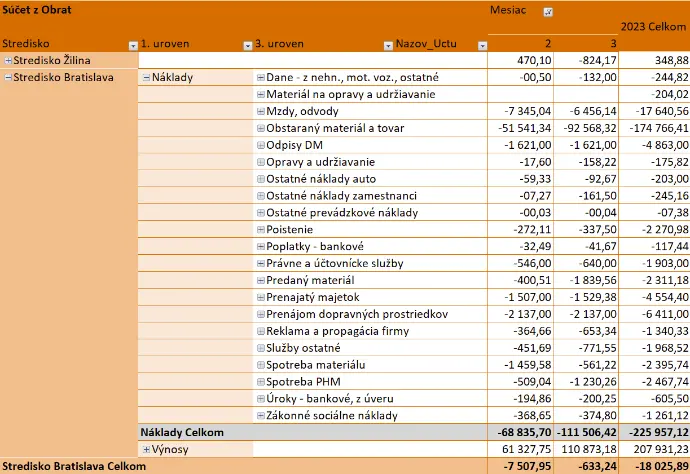Select the month 2 column header
690x474 pixels.
(548, 44)
